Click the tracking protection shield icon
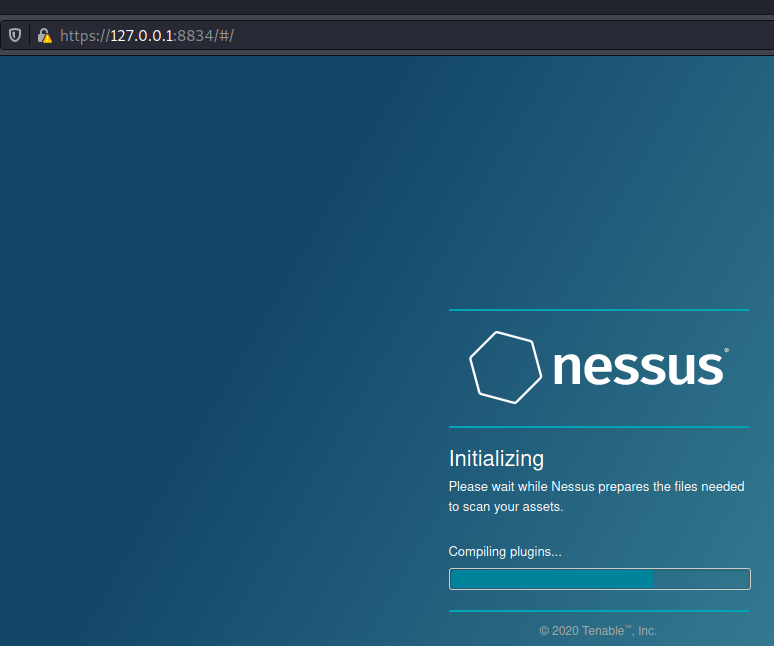This screenshot has width=774, height=646. click(15, 36)
